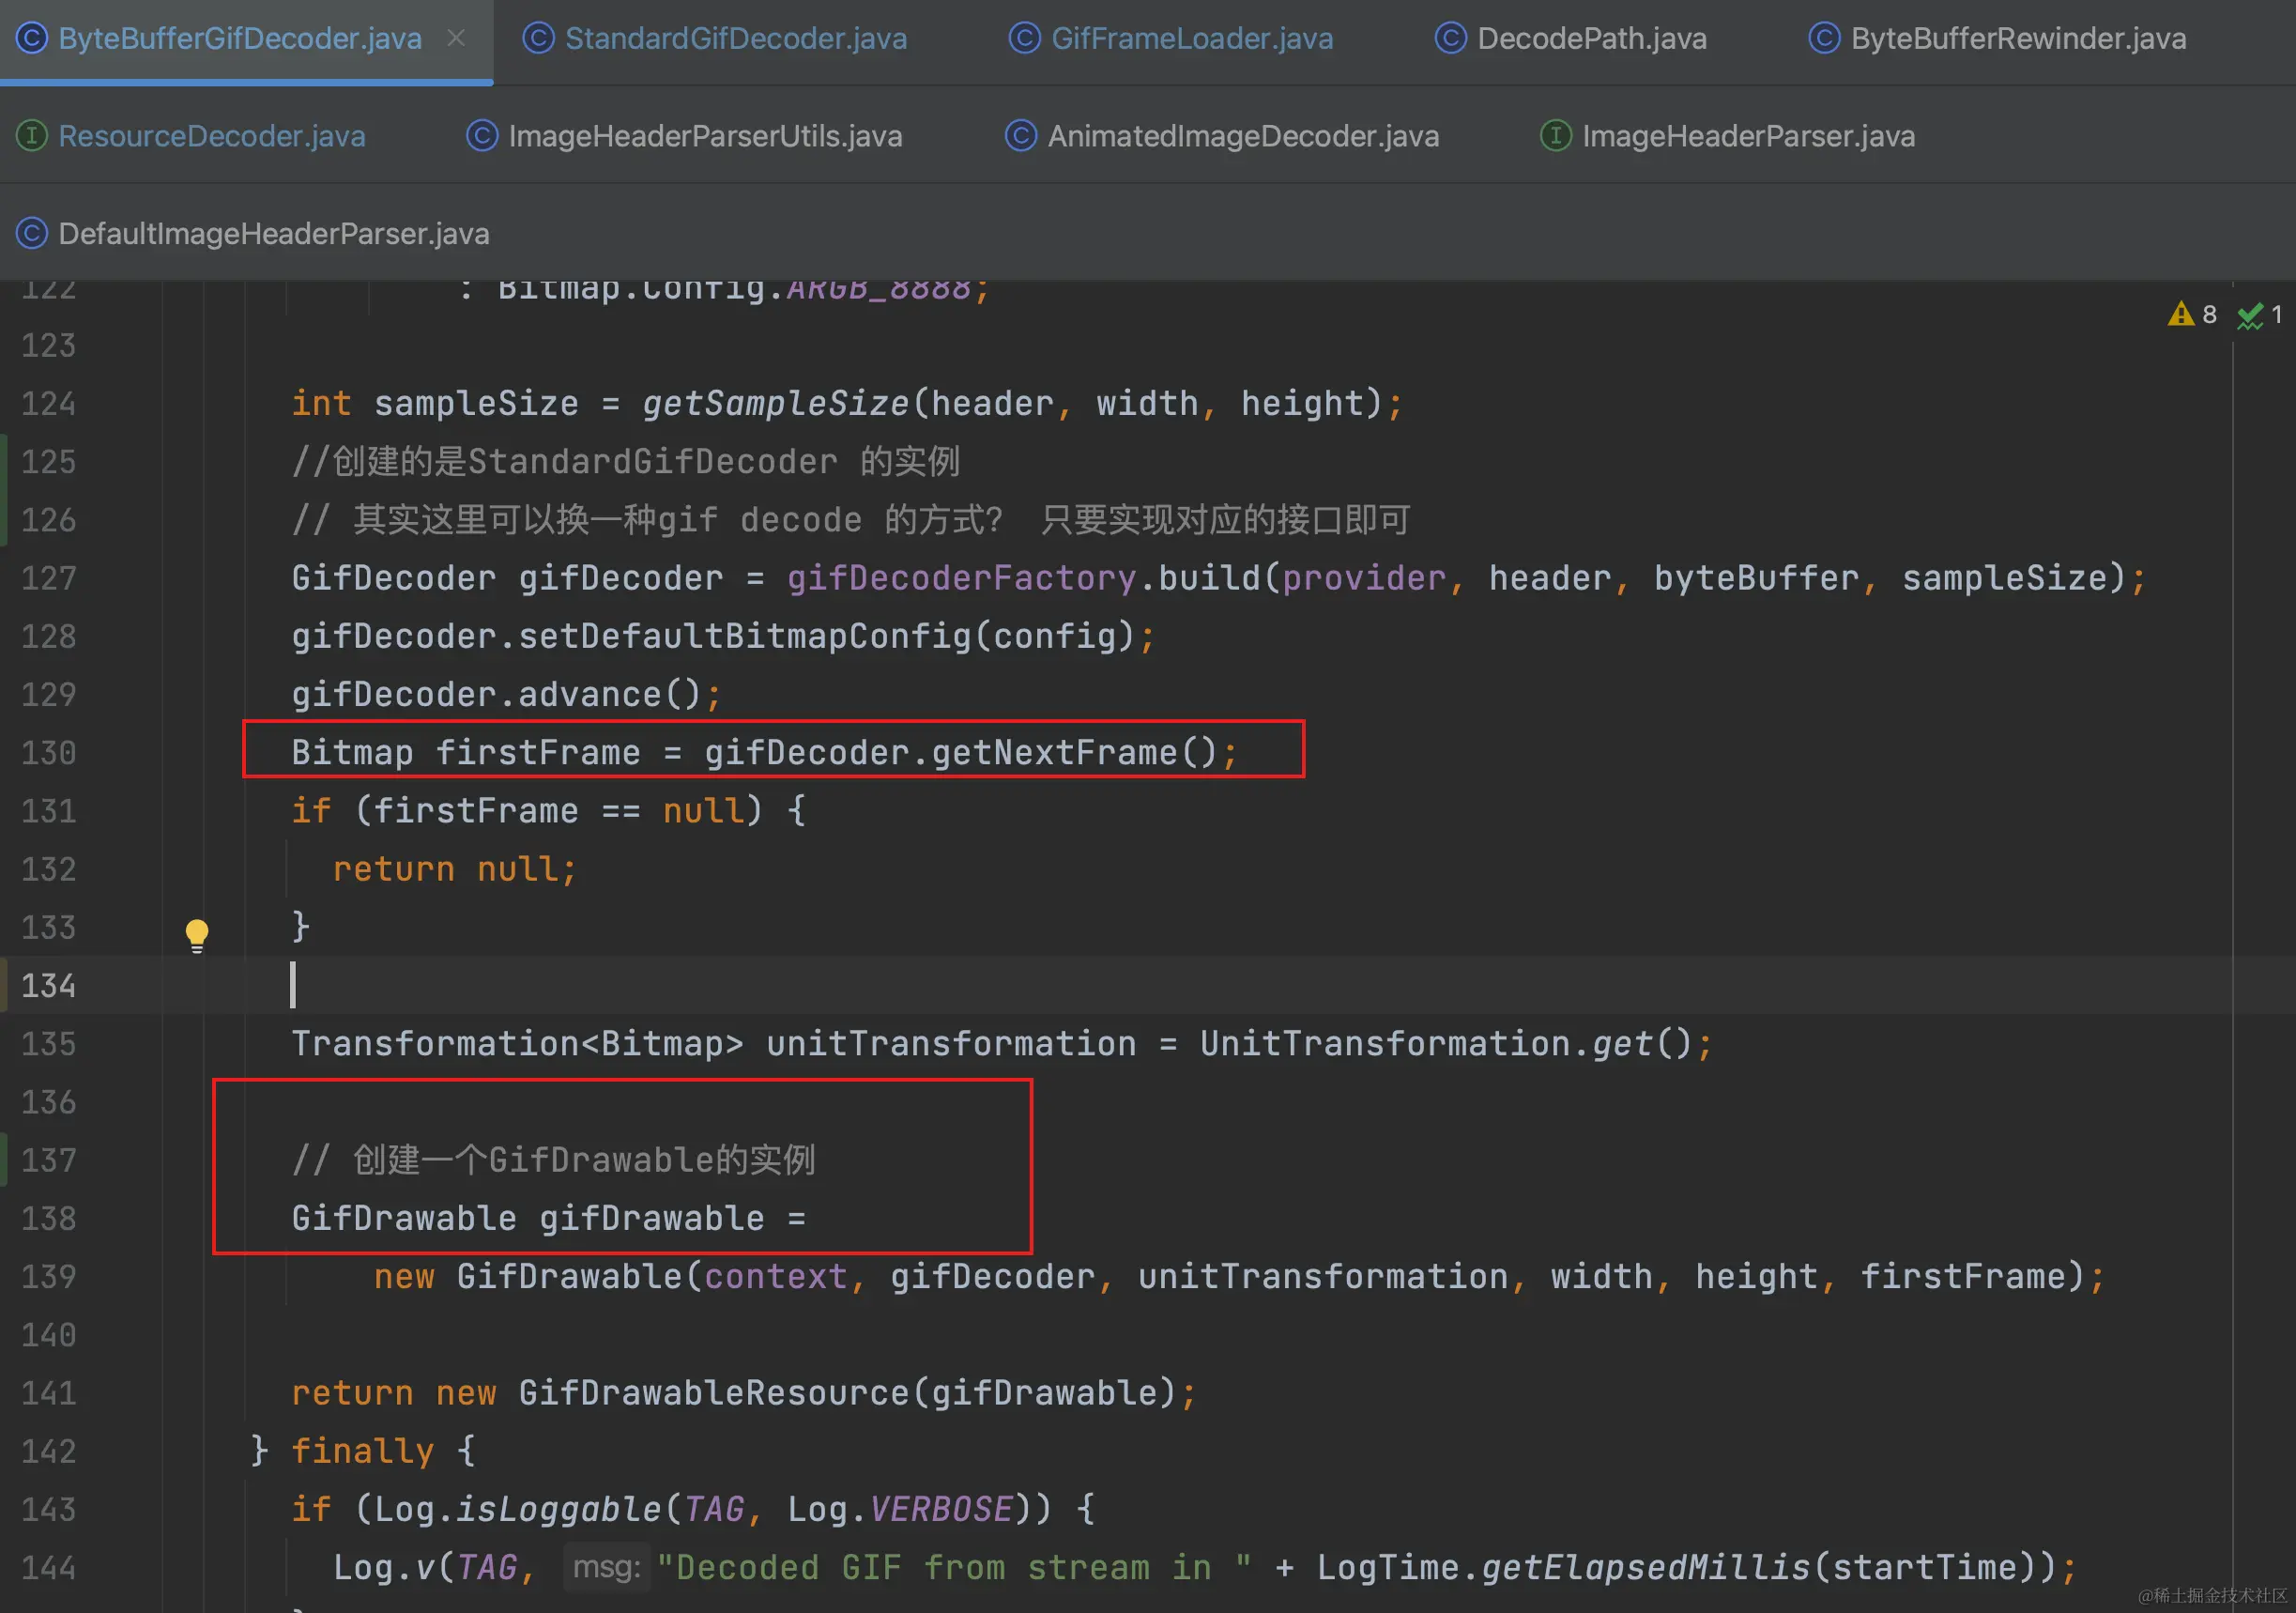Click the getSampleSize method call
This screenshot has width=2296, height=1613.
click(x=775, y=403)
